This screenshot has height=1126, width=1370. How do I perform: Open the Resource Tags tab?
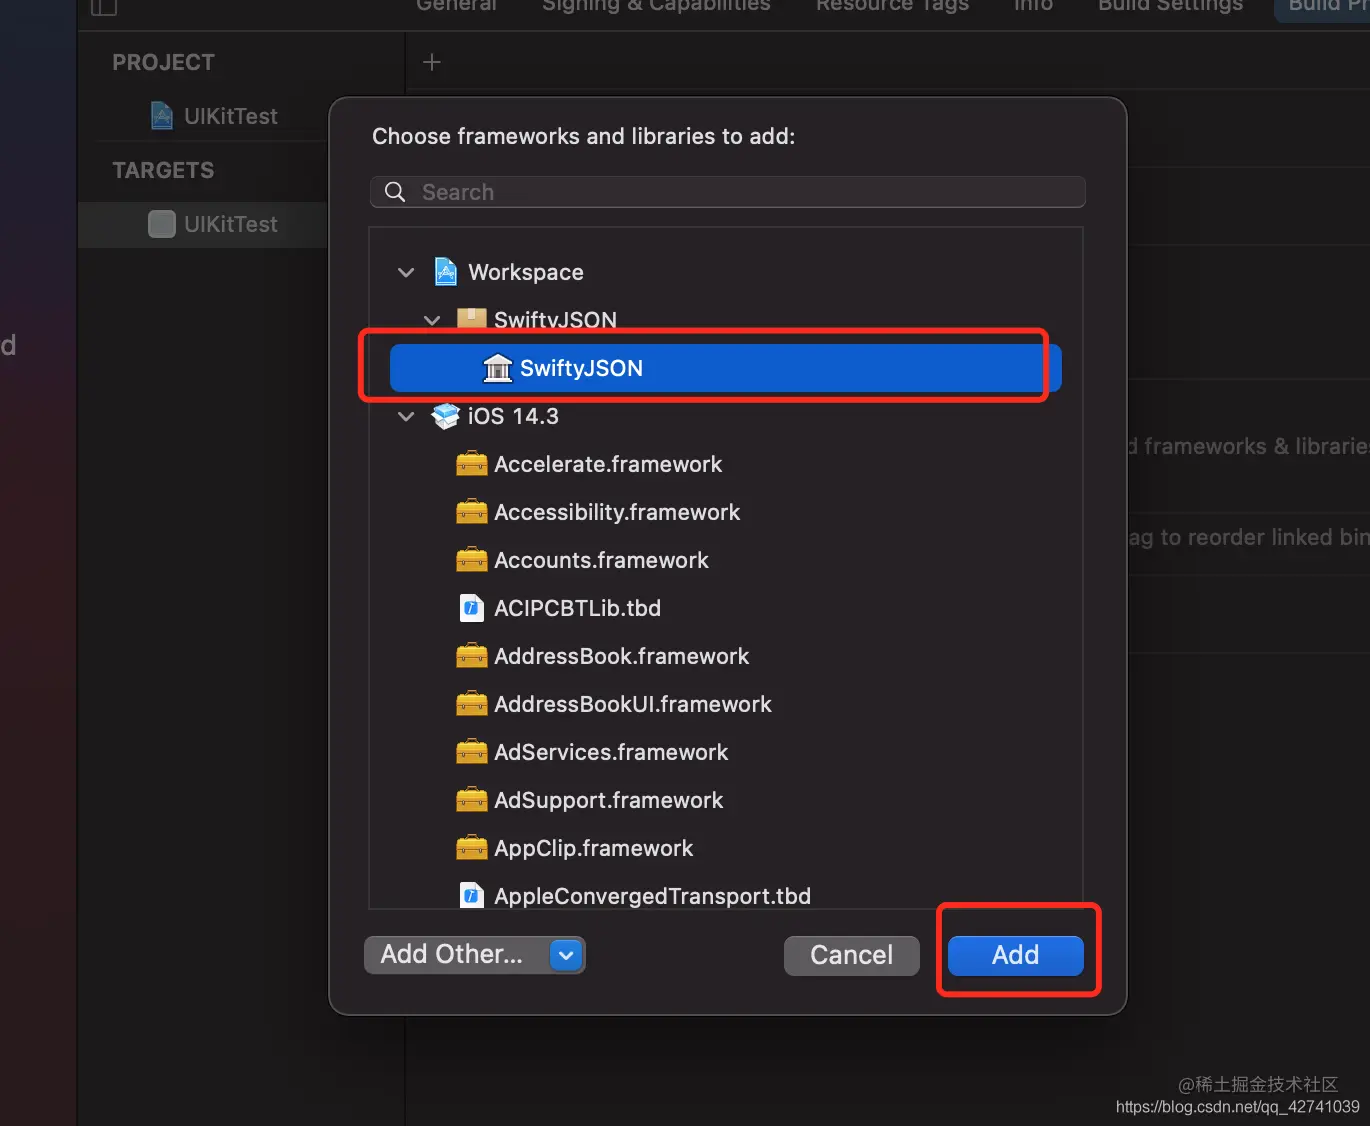point(892,6)
